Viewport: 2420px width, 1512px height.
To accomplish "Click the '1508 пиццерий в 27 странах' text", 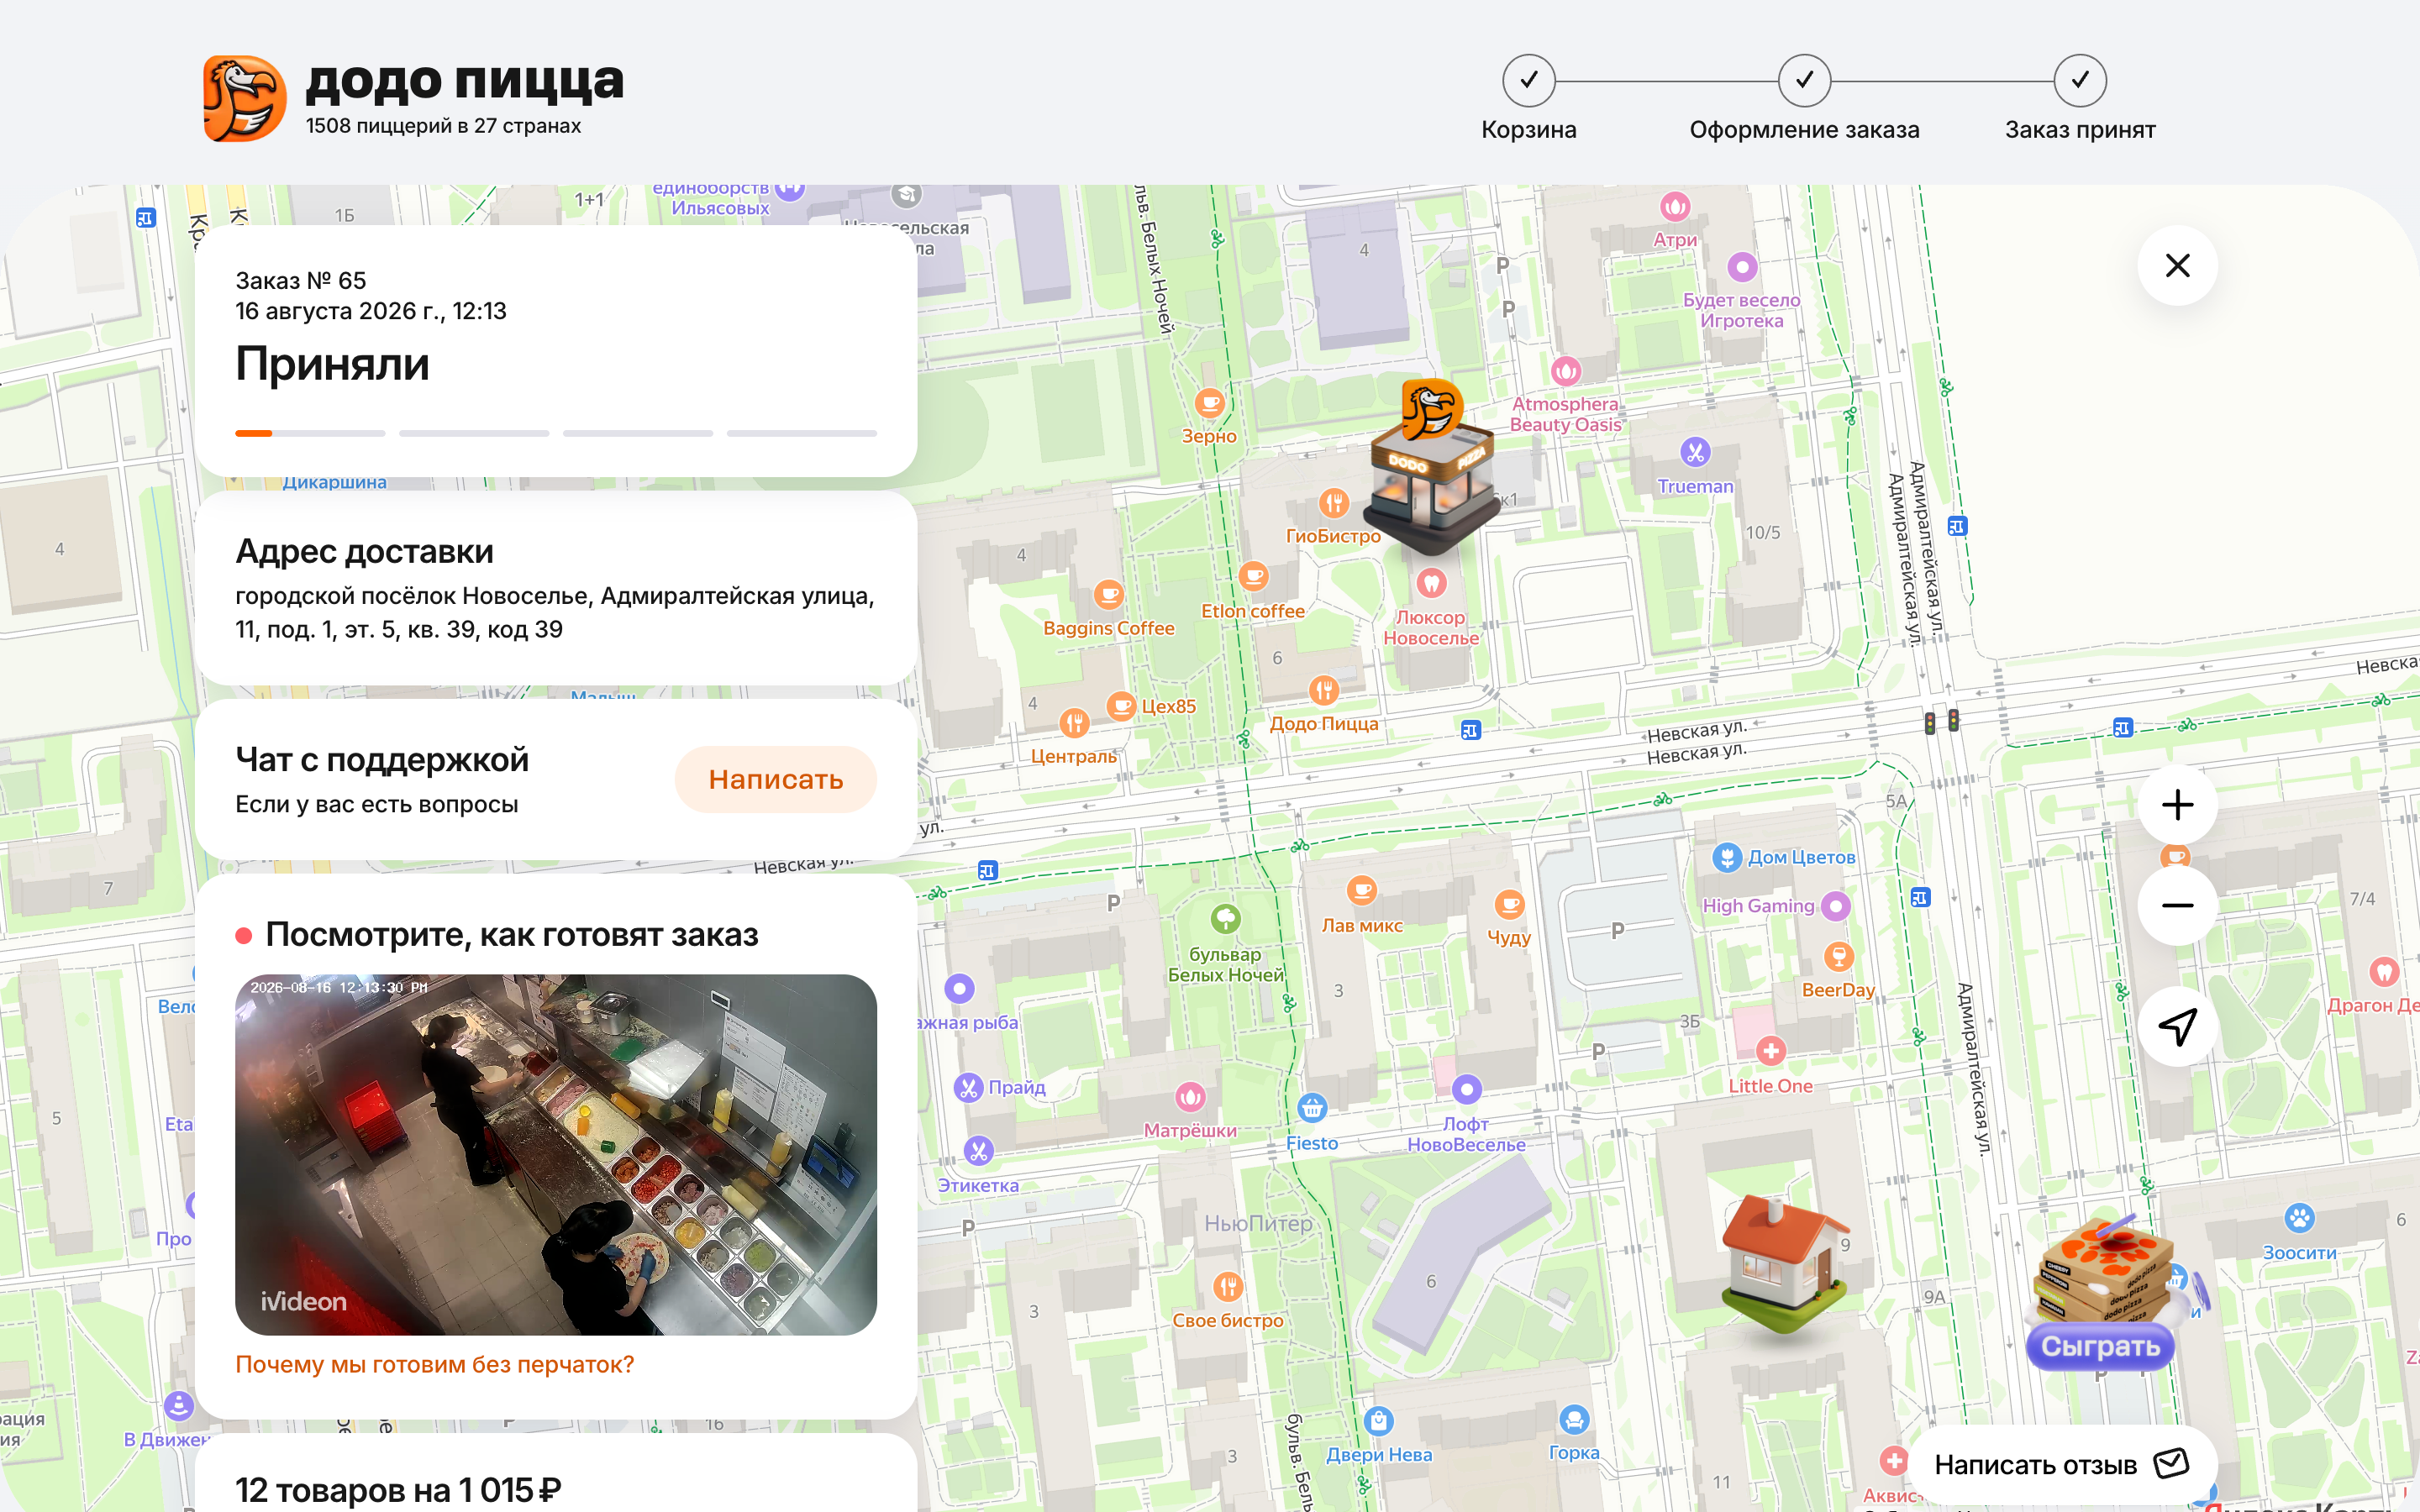I will [x=443, y=126].
